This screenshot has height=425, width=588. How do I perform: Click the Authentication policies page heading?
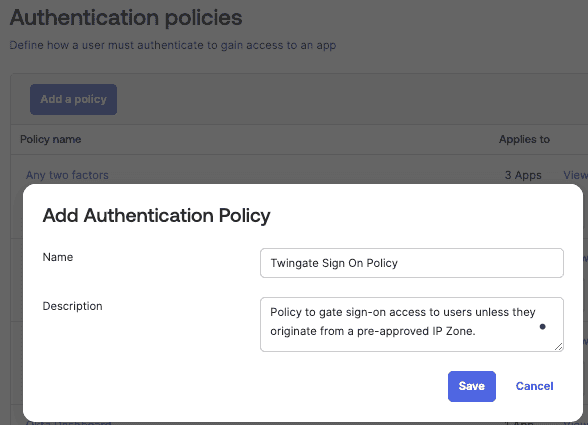[x=126, y=18]
